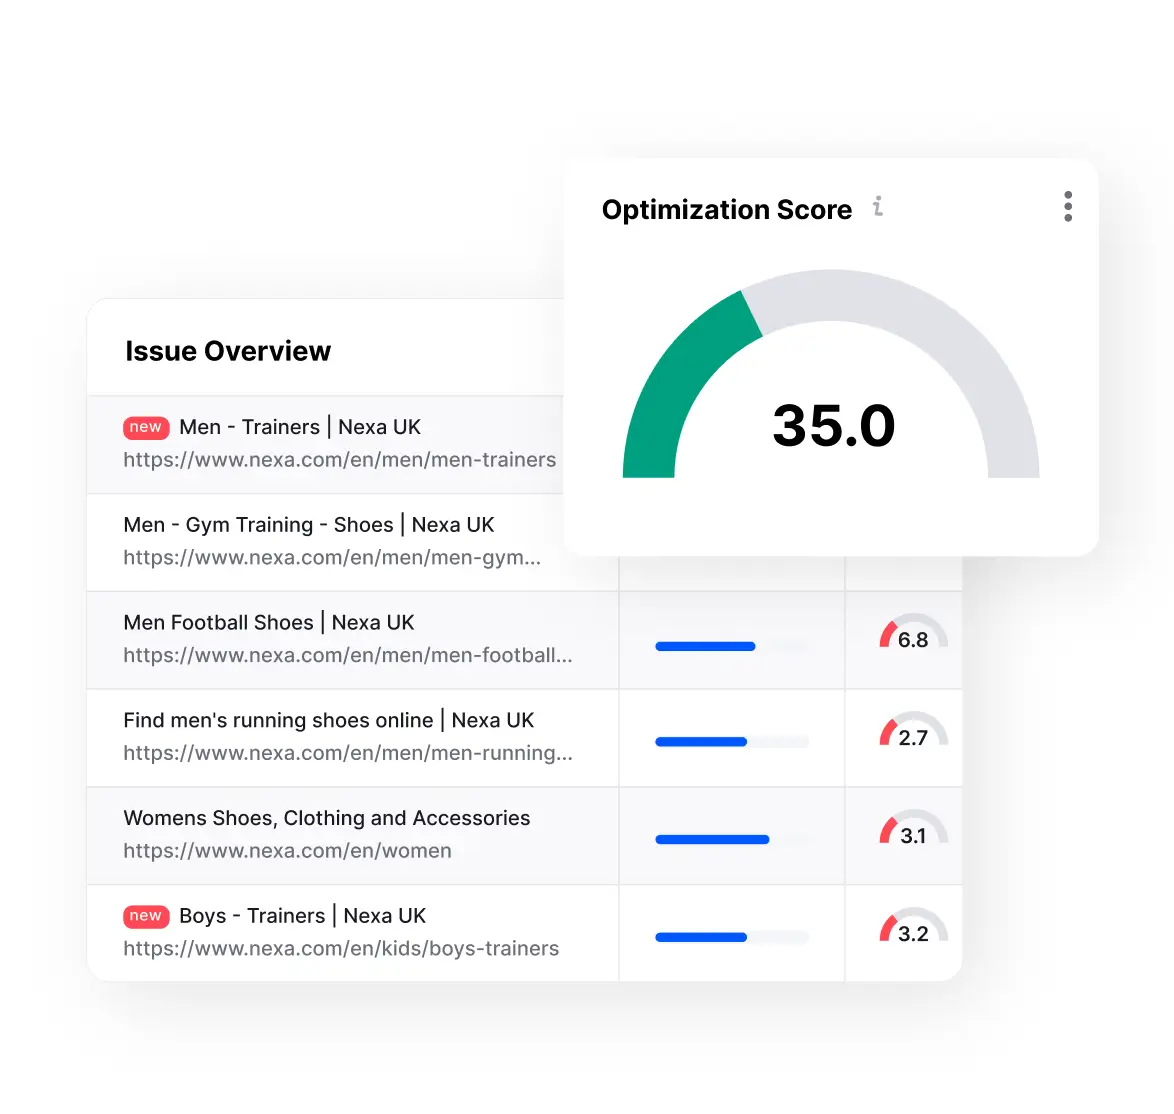Click the 3.2 score gauge icon
The width and height of the screenshot is (1174, 1114).
913,928
